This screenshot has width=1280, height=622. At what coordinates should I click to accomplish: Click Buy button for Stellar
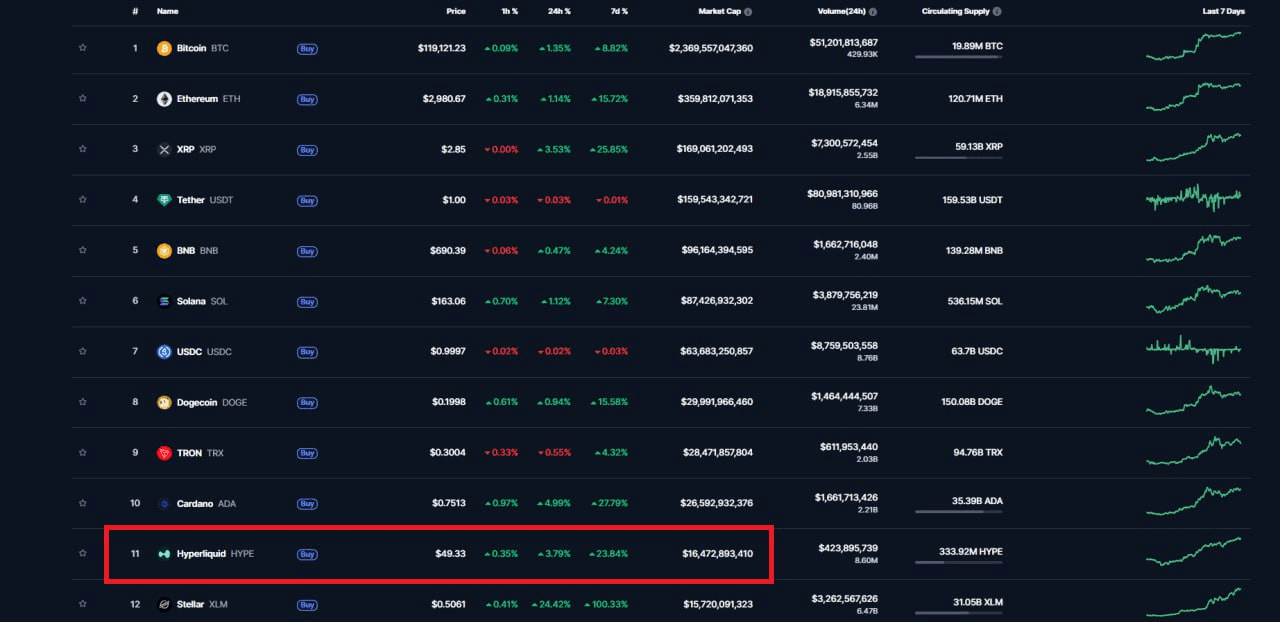[307, 604]
